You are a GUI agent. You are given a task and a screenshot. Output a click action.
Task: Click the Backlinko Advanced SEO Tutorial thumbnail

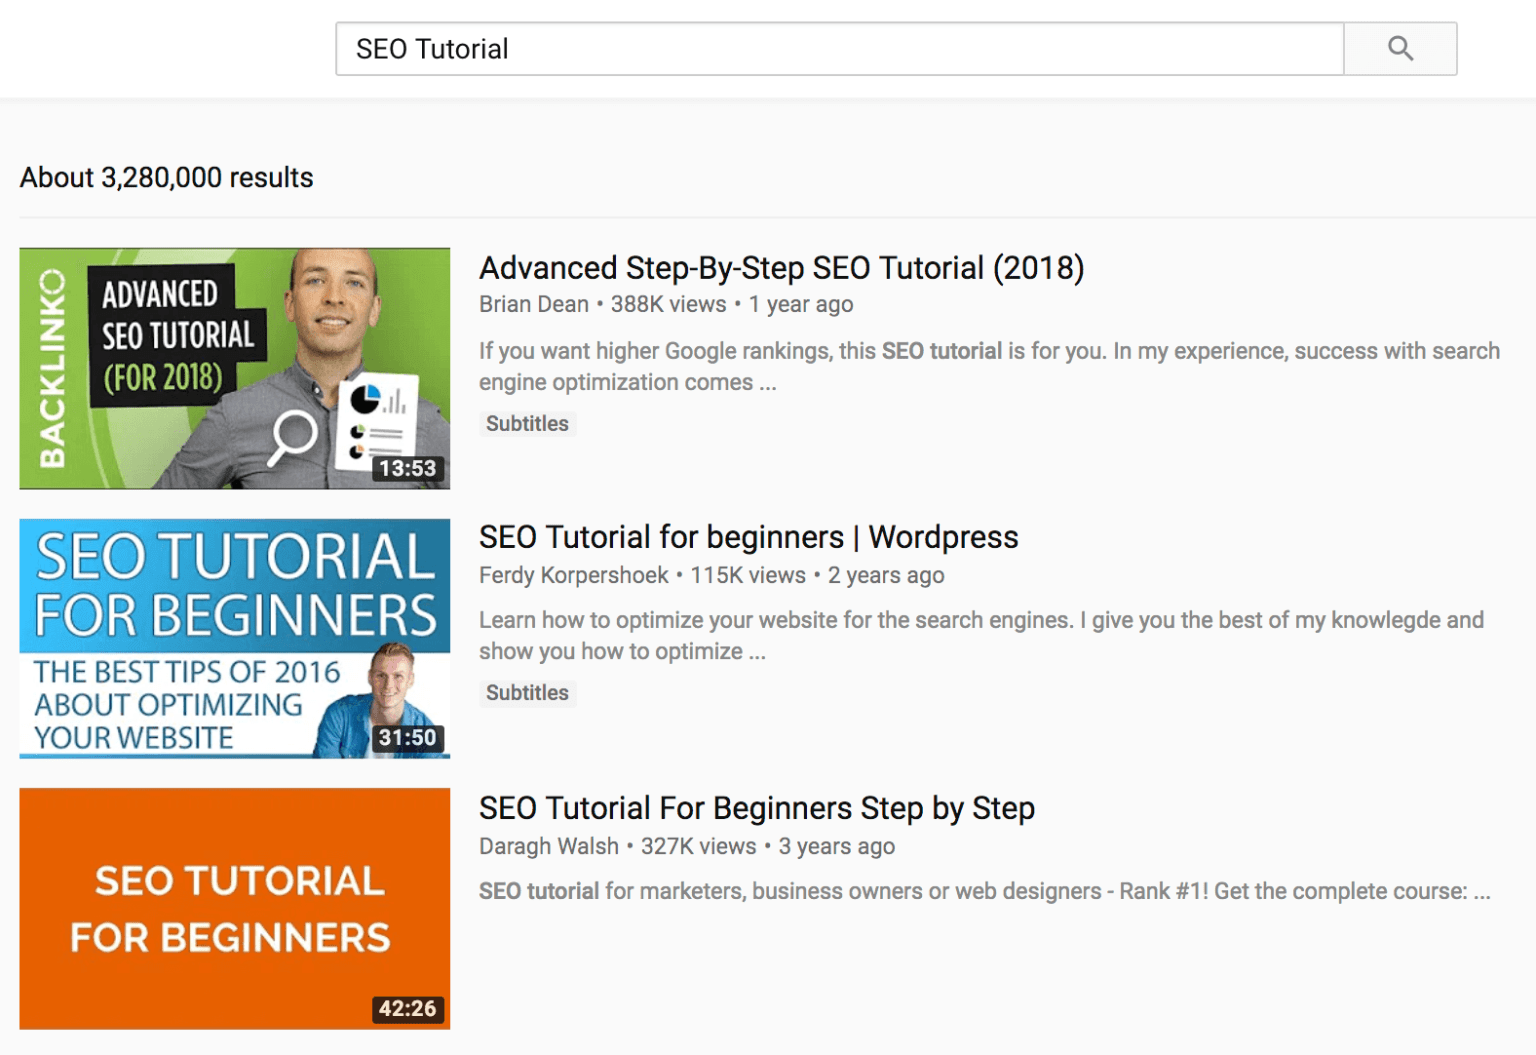[234, 367]
